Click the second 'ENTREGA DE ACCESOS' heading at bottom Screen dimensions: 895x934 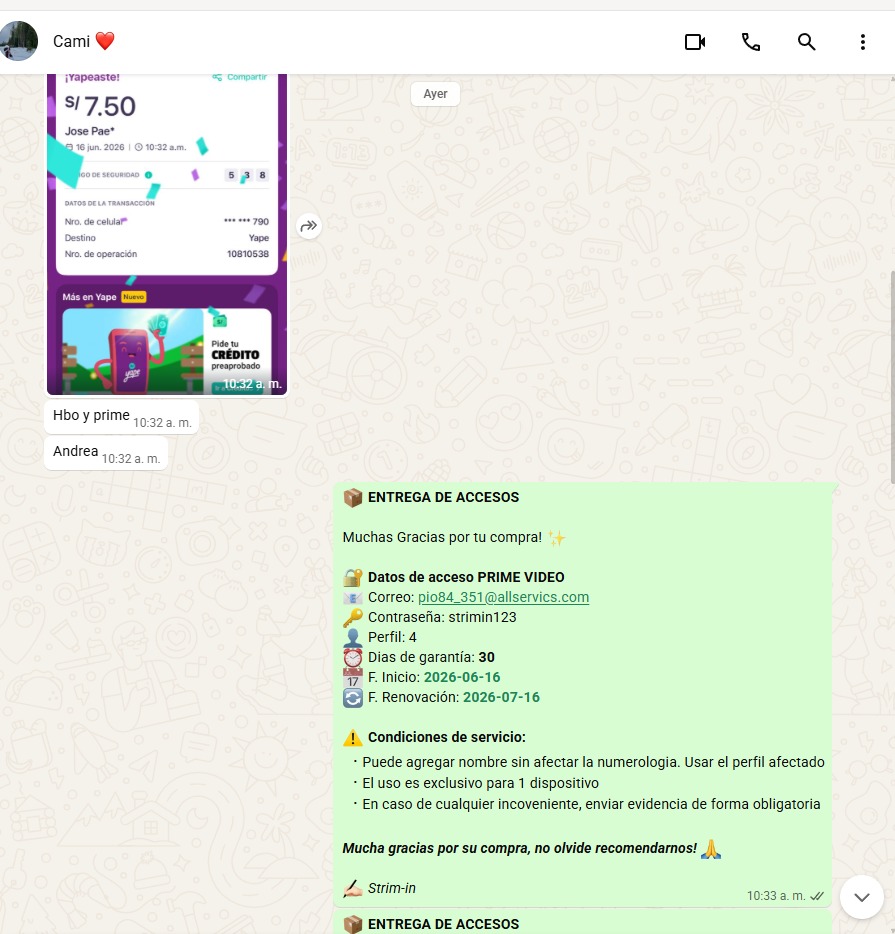[x=443, y=924]
